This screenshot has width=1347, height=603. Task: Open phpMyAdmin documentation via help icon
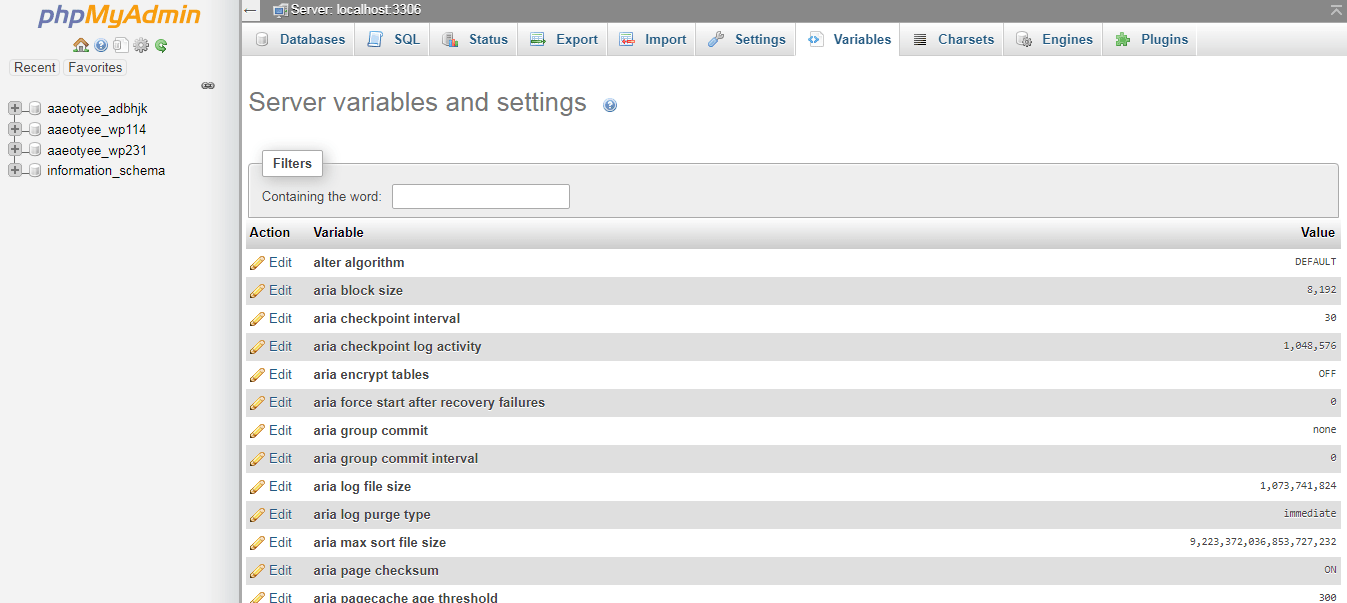(x=101, y=45)
